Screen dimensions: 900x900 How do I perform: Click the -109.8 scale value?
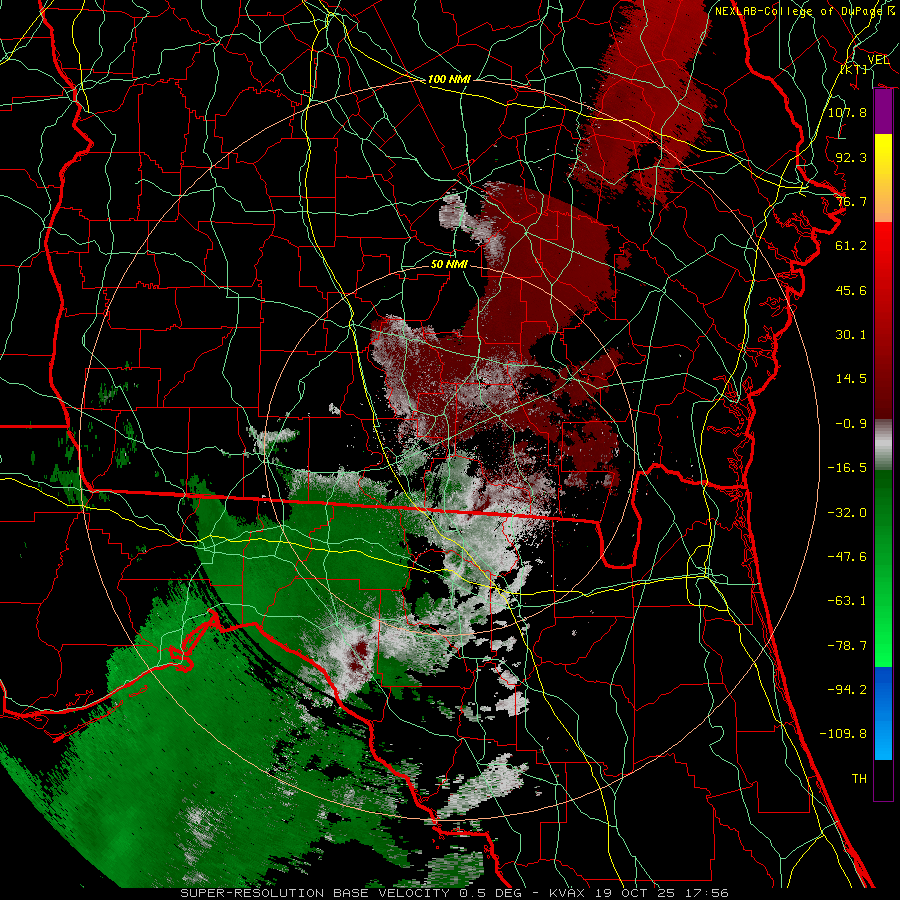coord(843,734)
